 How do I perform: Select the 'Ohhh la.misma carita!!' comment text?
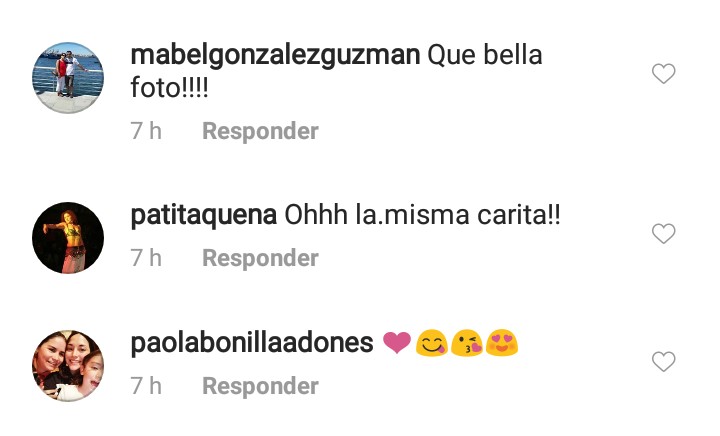coord(422,215)
